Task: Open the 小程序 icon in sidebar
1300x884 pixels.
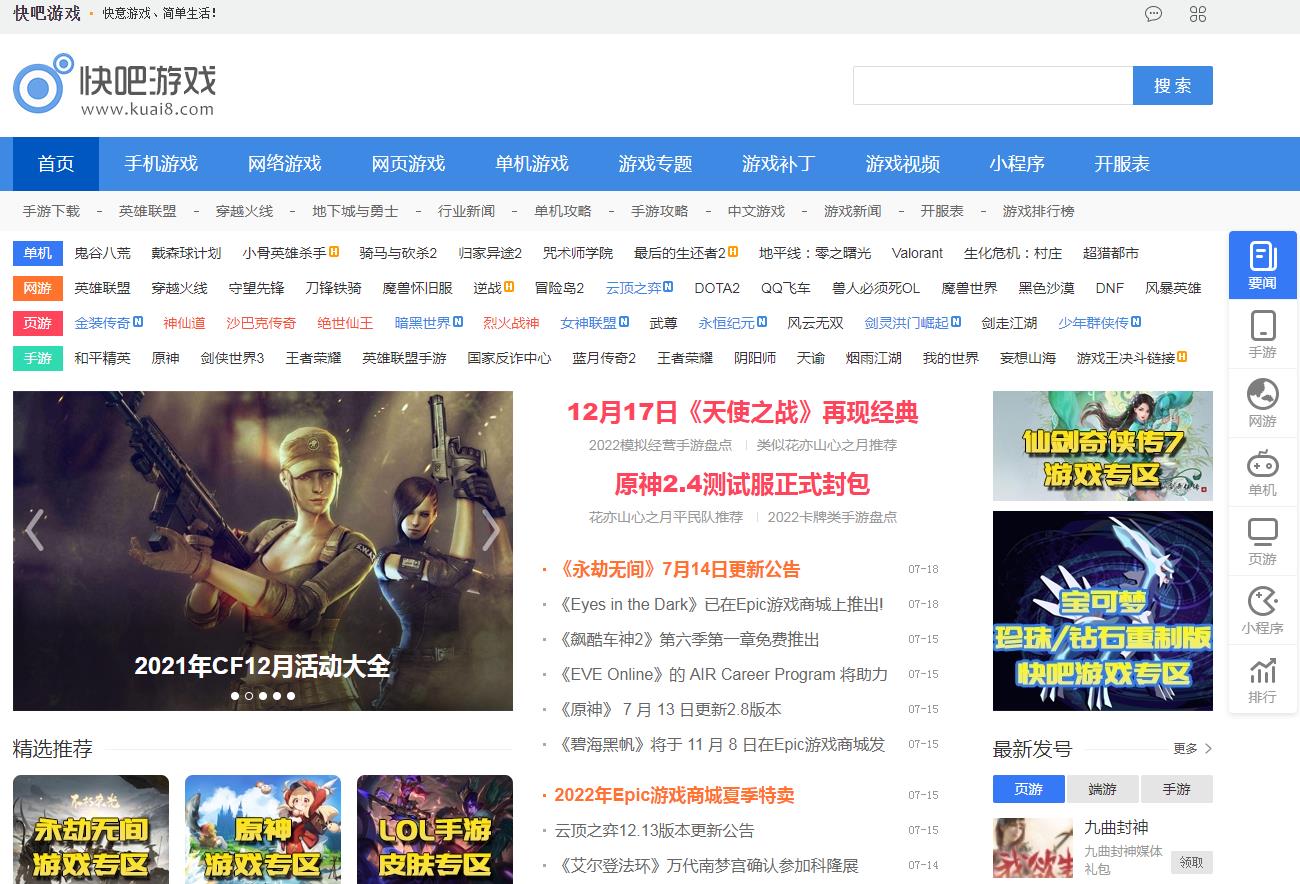Action: tap(1263, 610)
